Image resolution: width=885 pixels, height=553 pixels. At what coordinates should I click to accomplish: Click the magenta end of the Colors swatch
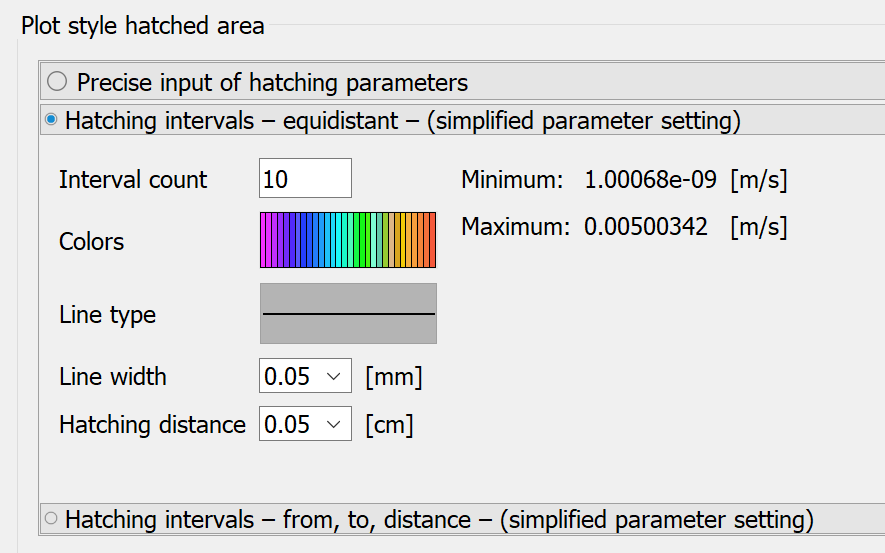point(266,240)
